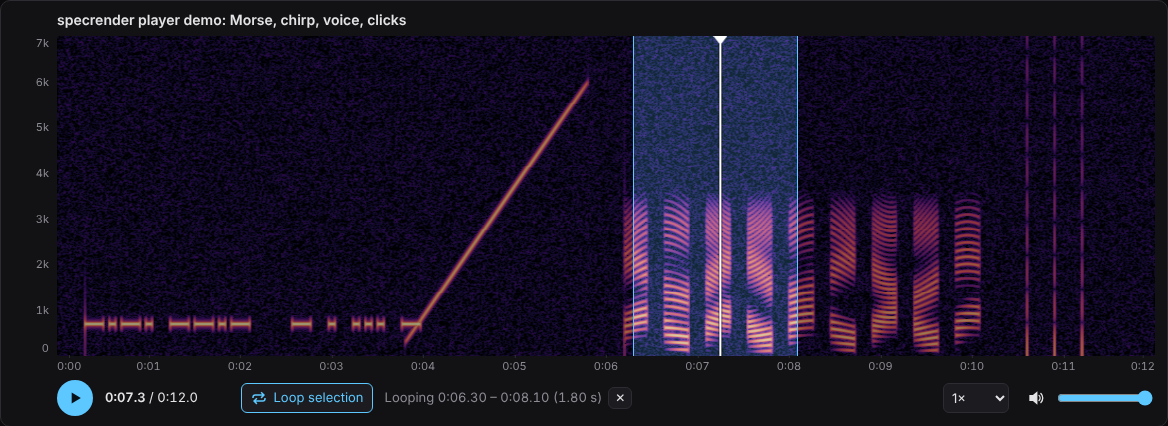Click the diagonal chirp line in spectrogram
The image size is (1168, 426).
497,212
